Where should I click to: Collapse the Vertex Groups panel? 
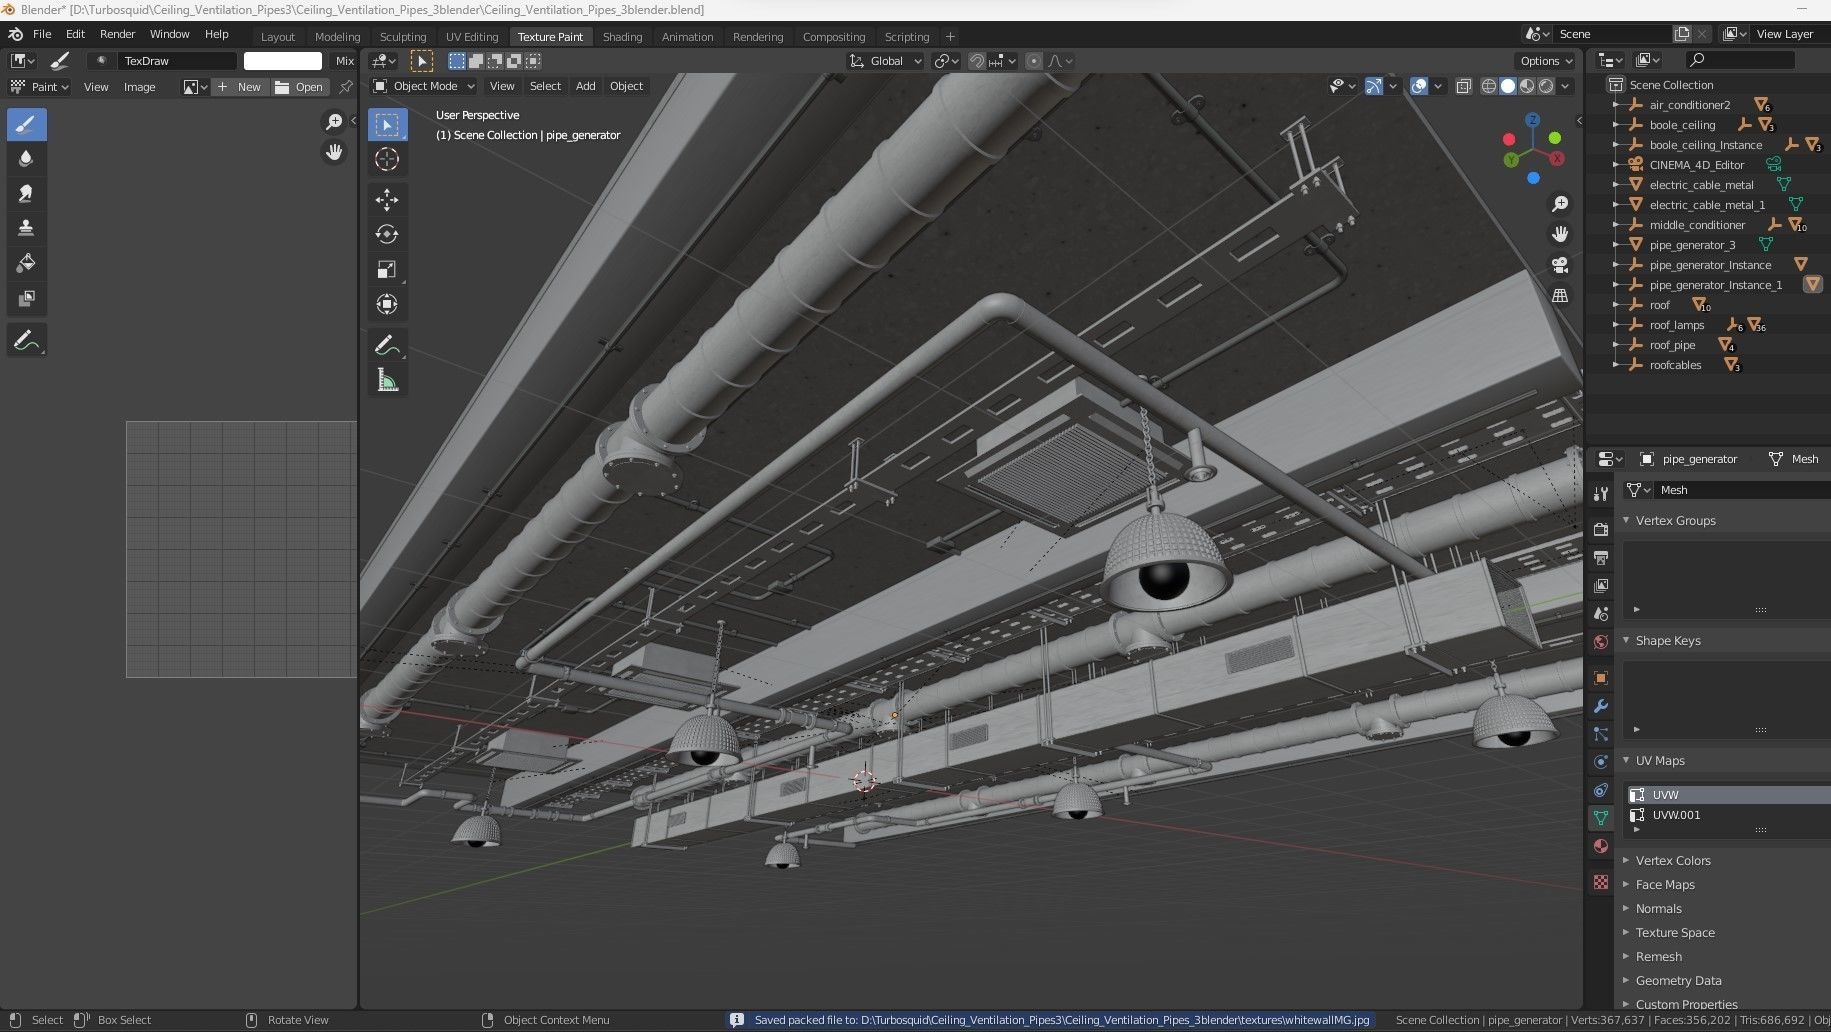[1626, 520]
